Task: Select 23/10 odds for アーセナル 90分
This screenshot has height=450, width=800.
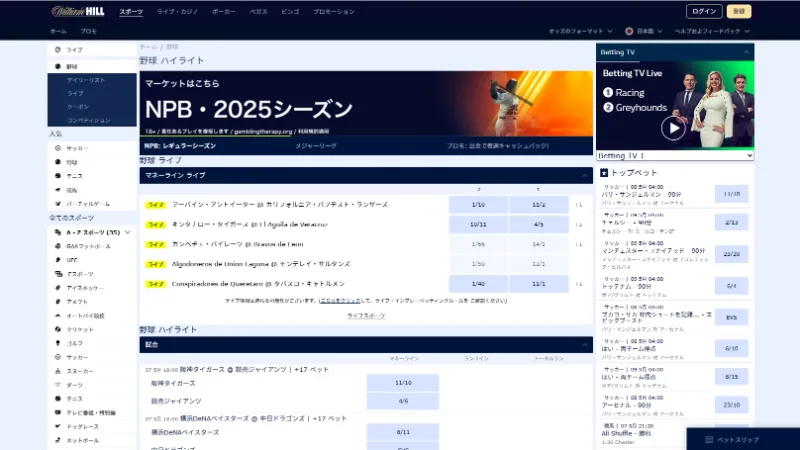Action: click(731, 405)
